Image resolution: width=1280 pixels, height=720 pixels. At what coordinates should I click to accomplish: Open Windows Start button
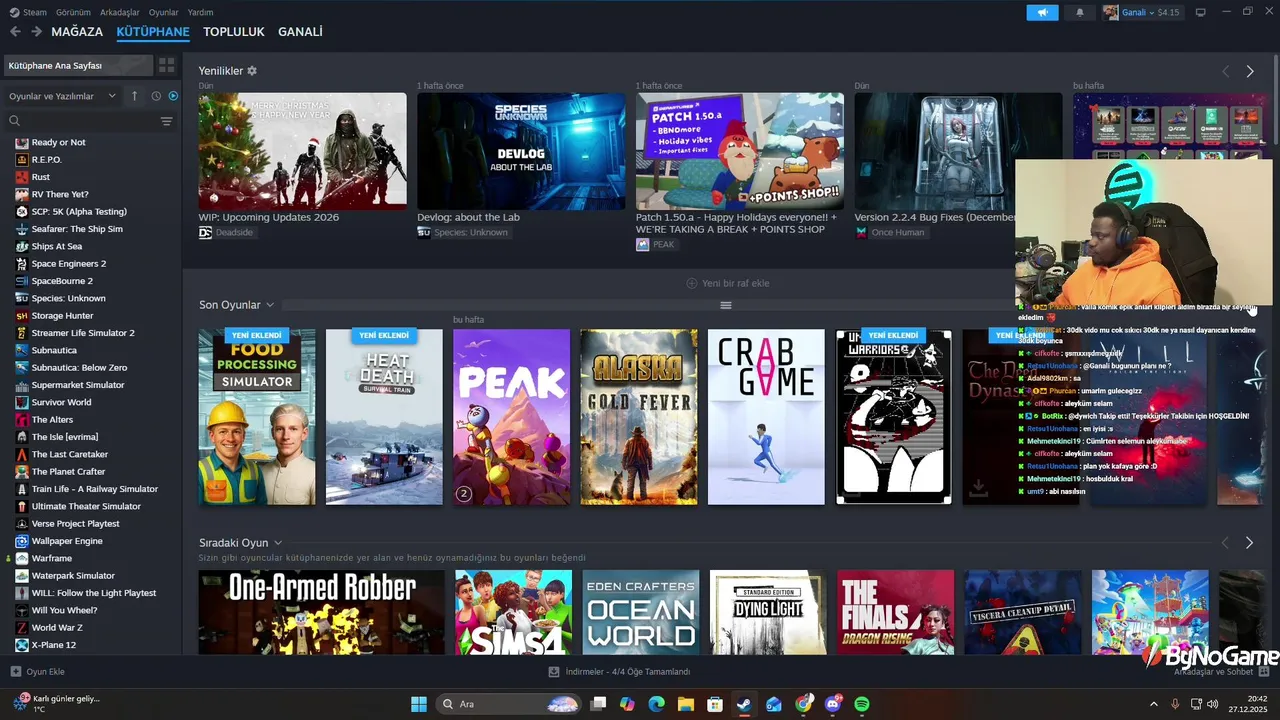coord(419,704)
